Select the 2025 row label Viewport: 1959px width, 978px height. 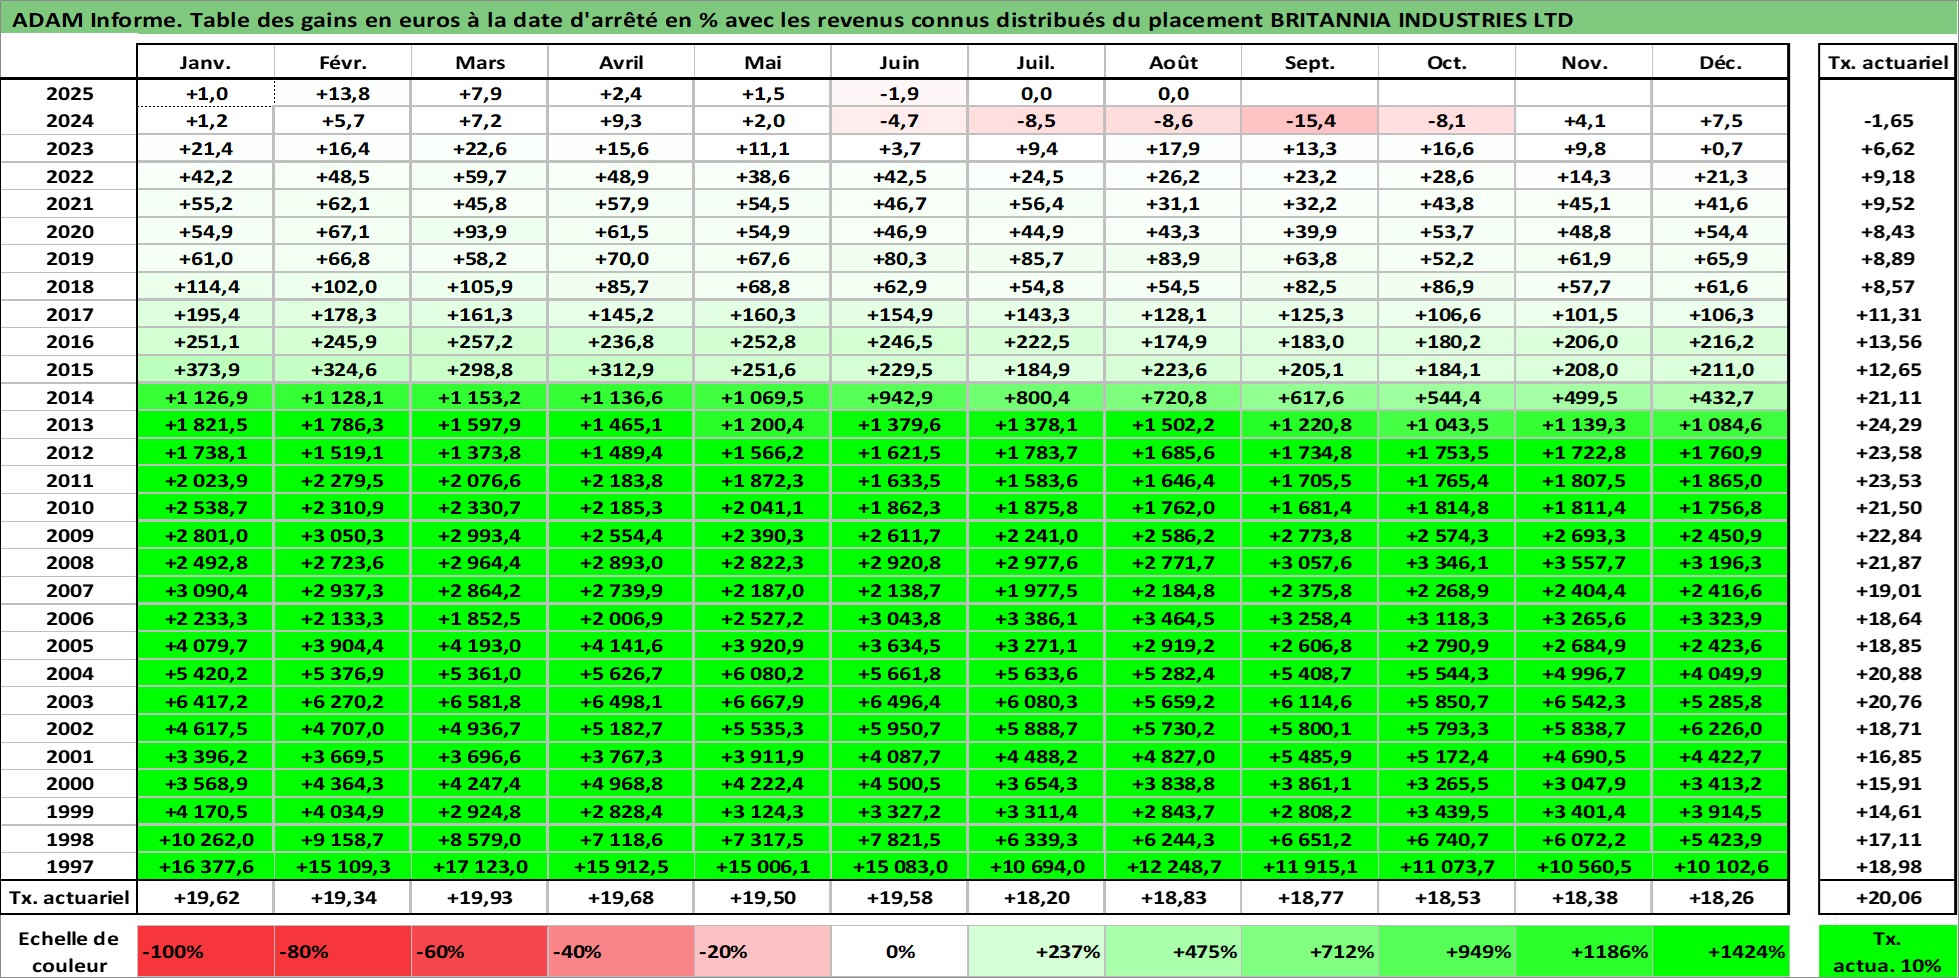coord(69,94)
